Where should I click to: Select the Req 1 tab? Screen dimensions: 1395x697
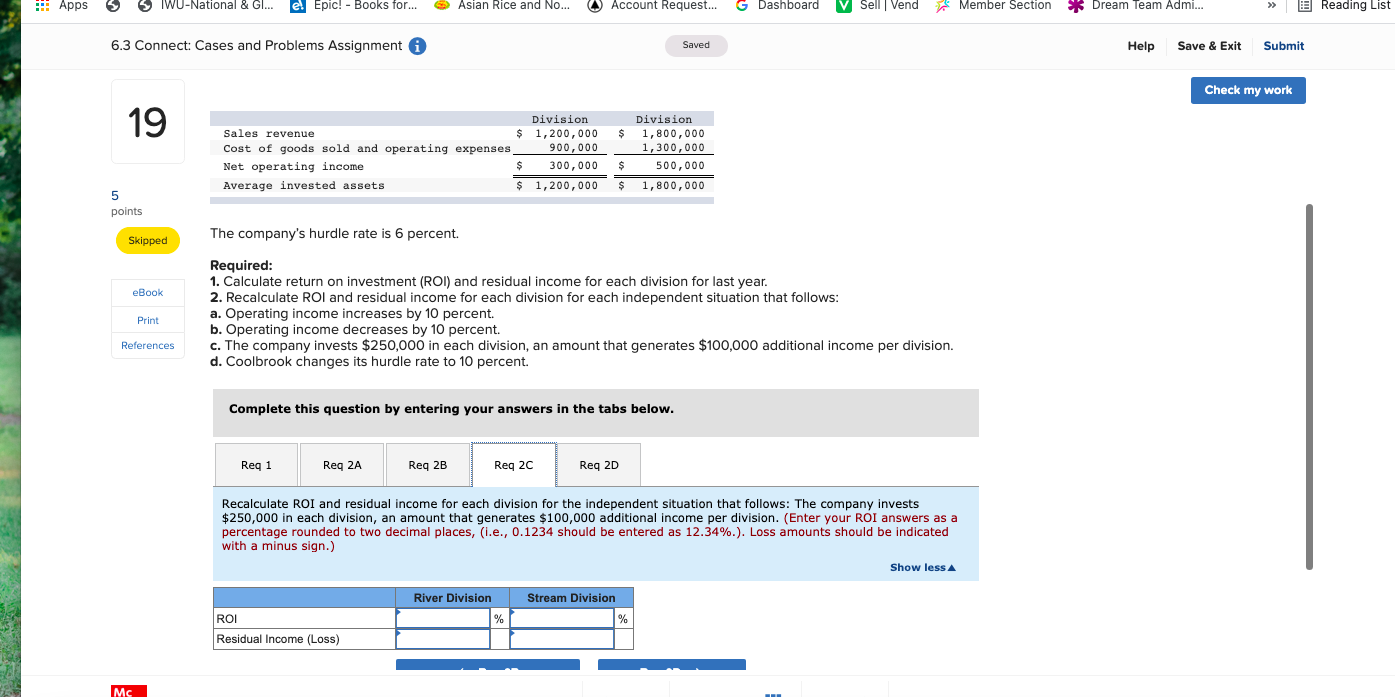[x=256, y=464]
